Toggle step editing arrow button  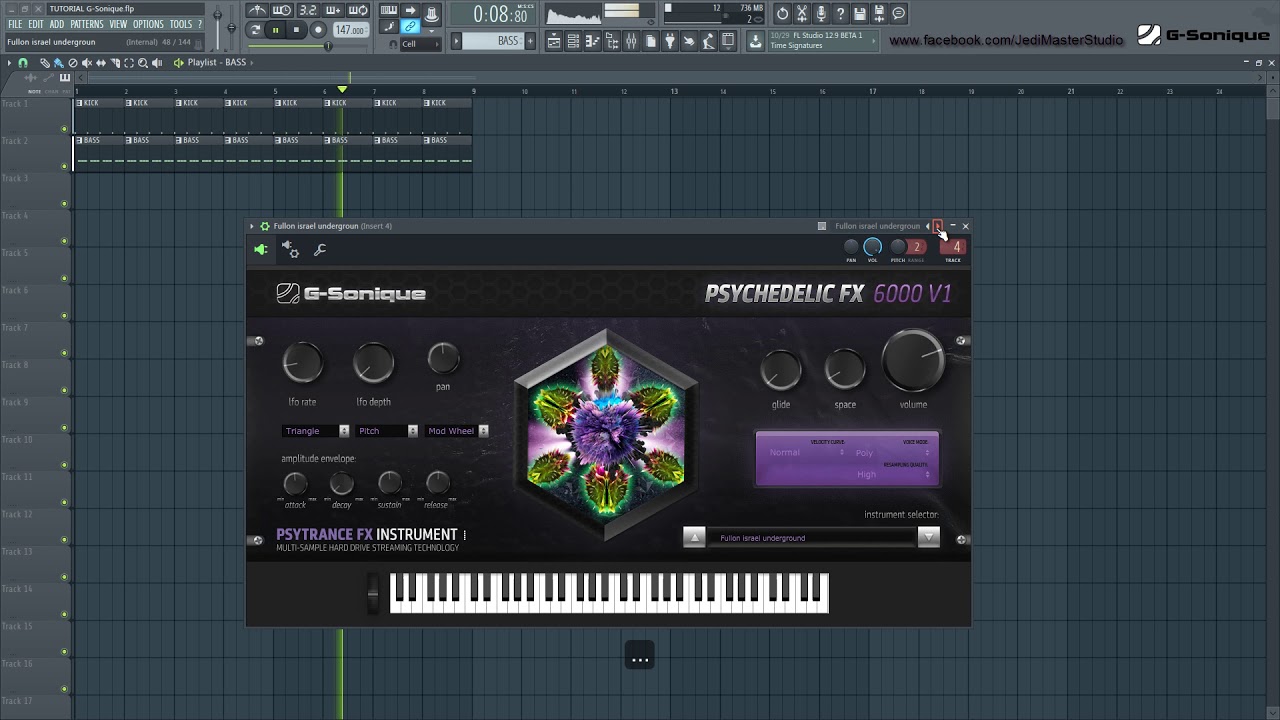click(x=410, y=11)
